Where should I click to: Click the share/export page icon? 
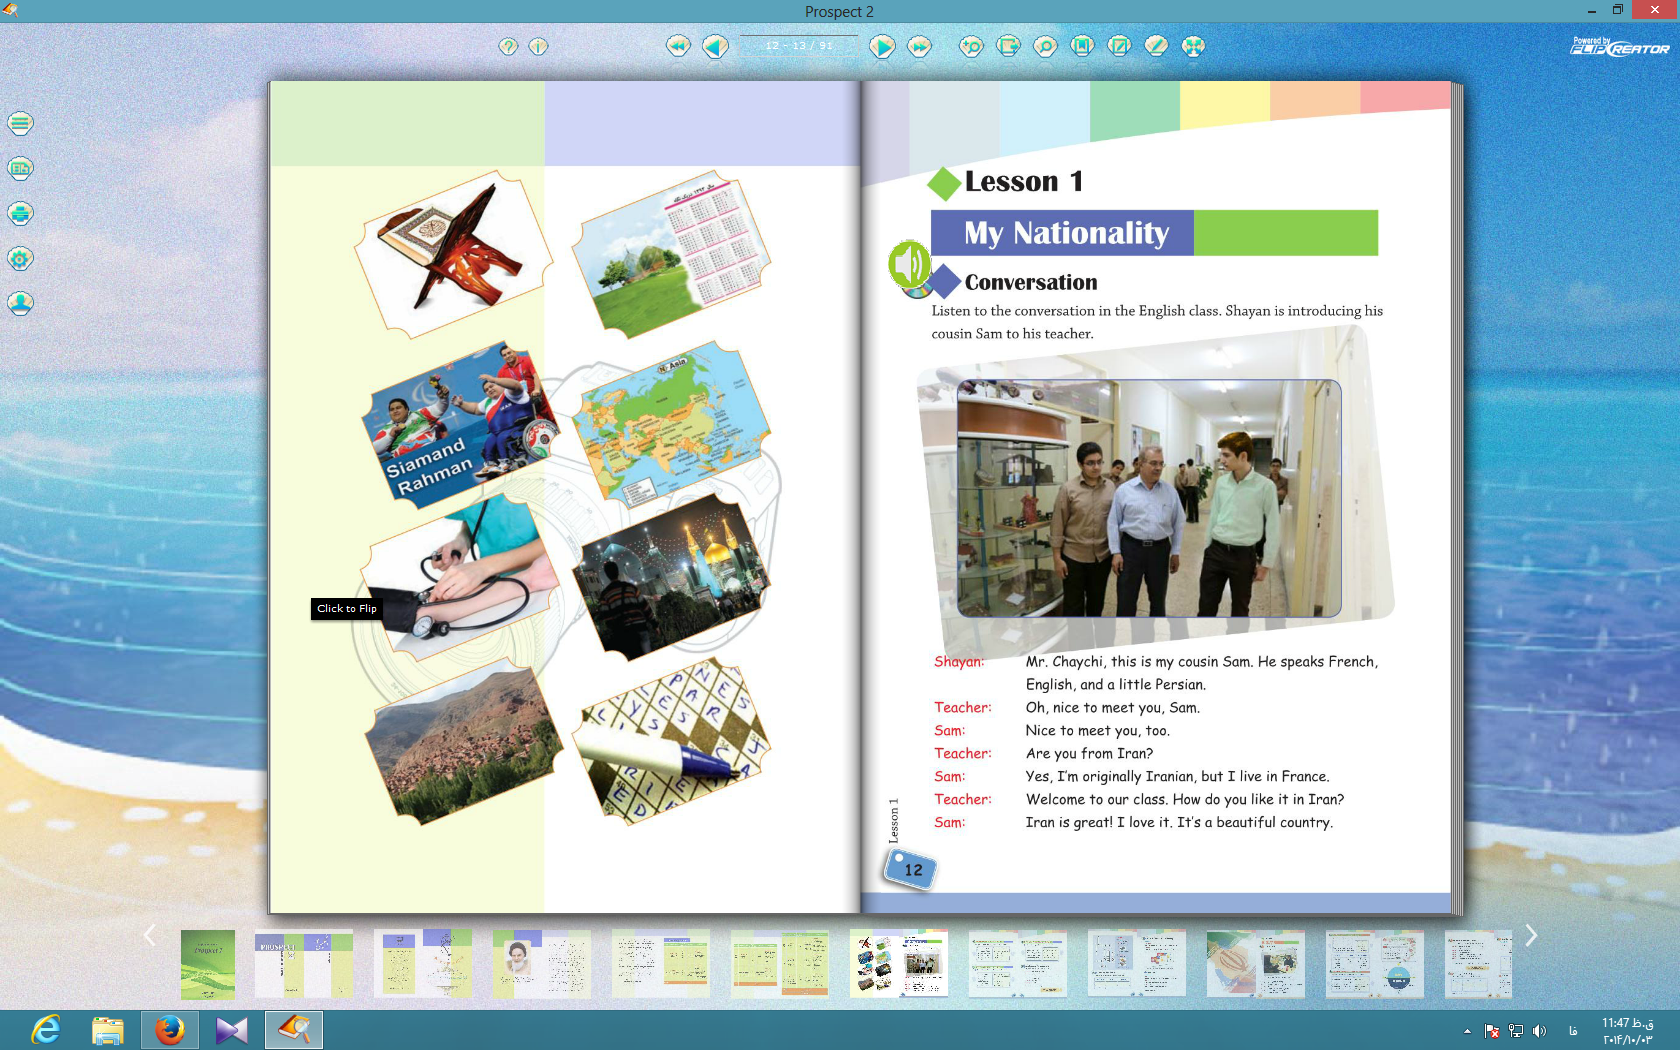1008,46
